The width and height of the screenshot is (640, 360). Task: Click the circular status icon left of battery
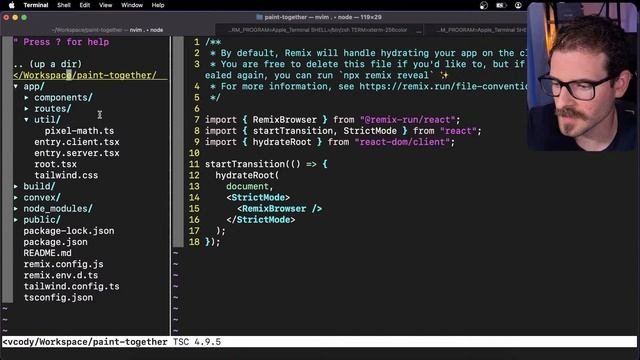(484, 5)
